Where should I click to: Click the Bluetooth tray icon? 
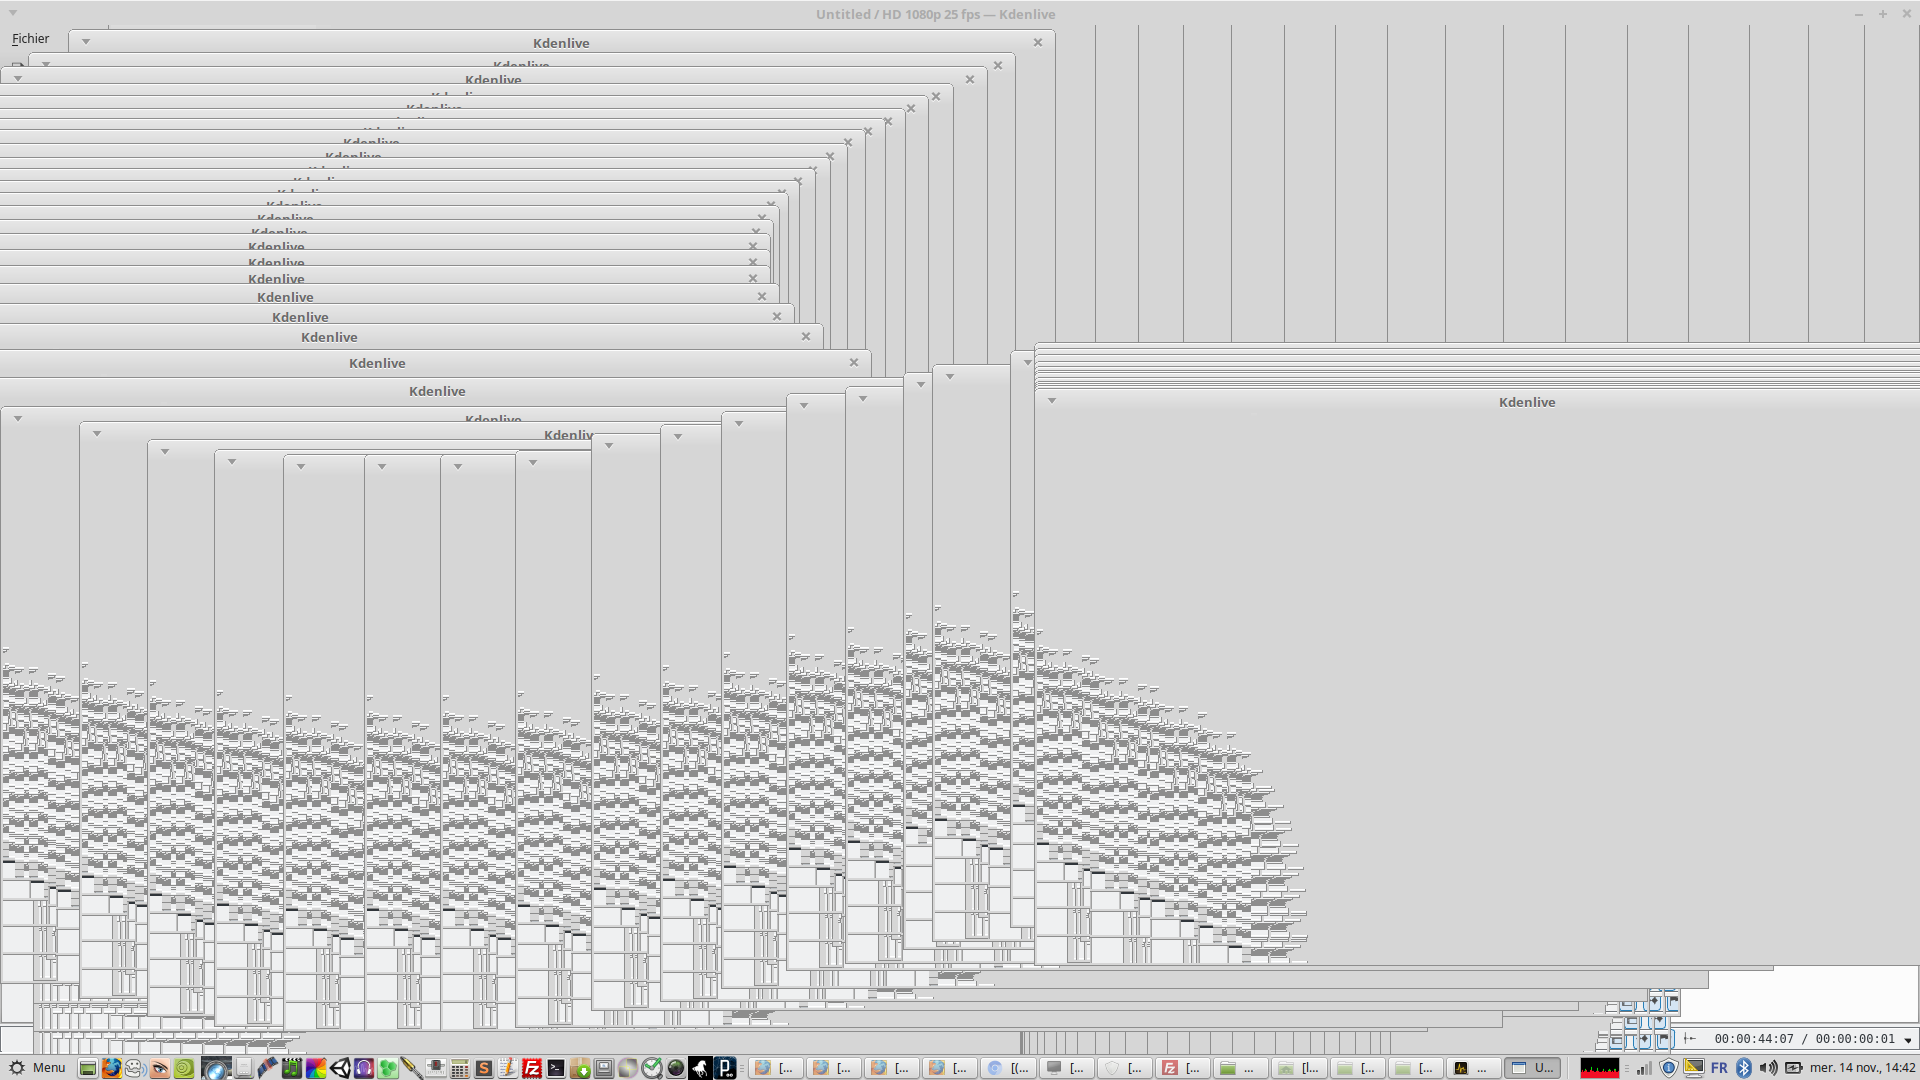[x=1744, y=1068]
